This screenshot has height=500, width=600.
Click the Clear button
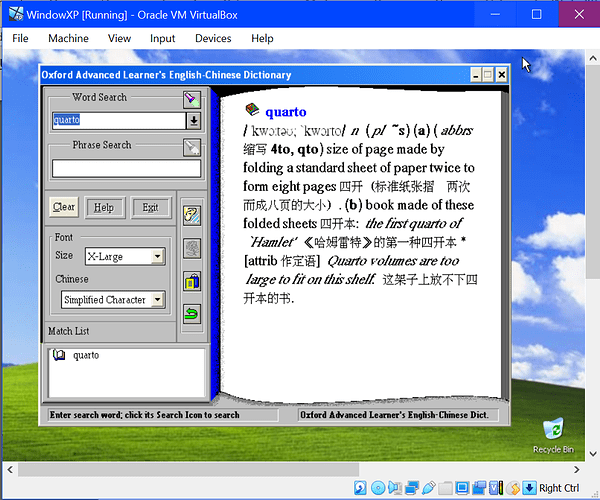(x=64, y=207)
